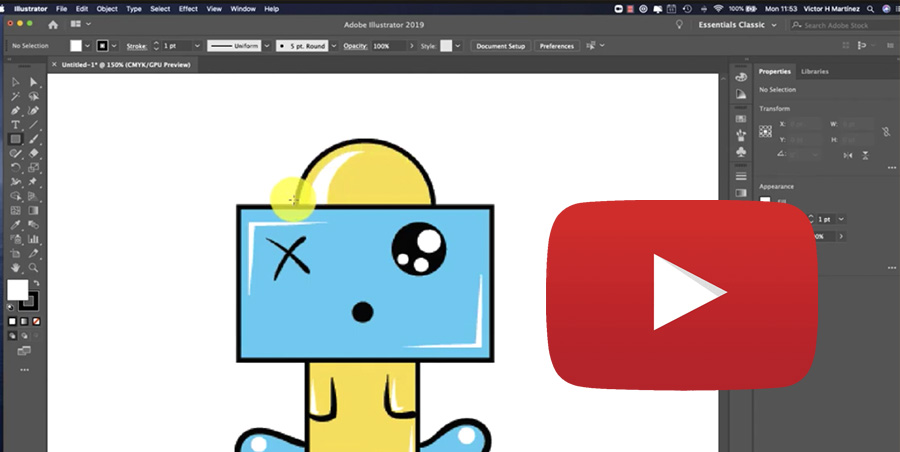Expand the Opacity 100% arrow
The image size is (900, 452).
412,46
